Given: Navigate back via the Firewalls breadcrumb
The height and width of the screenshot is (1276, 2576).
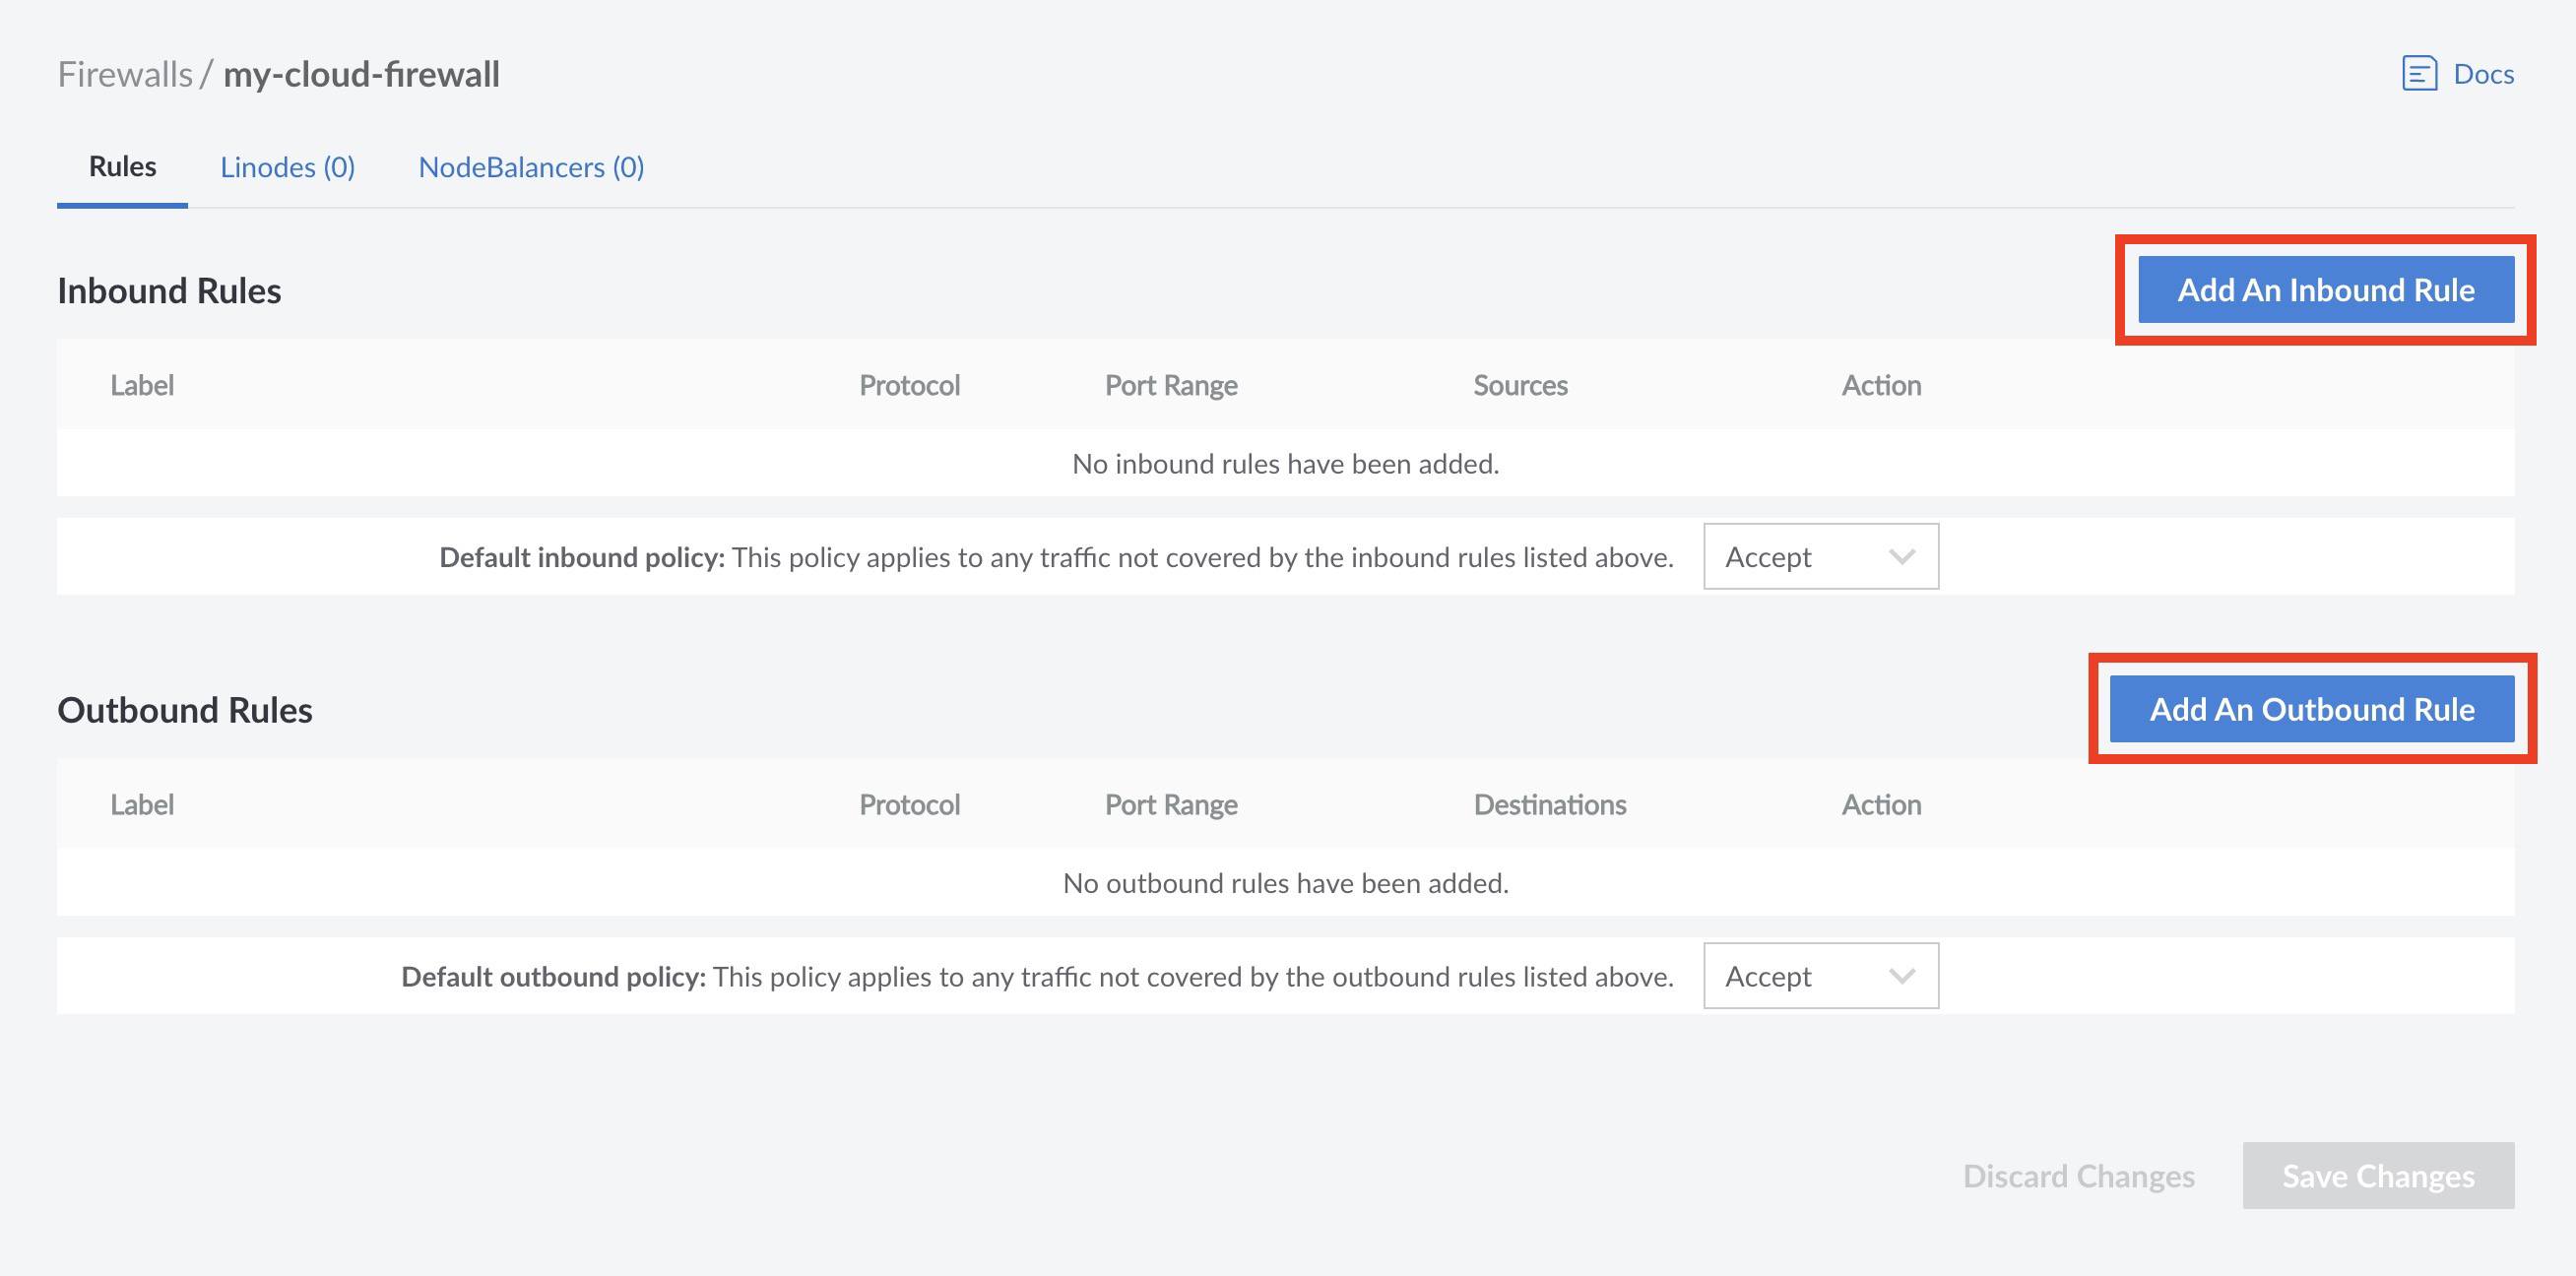Looking at the screenshot, I should [125, 73].
